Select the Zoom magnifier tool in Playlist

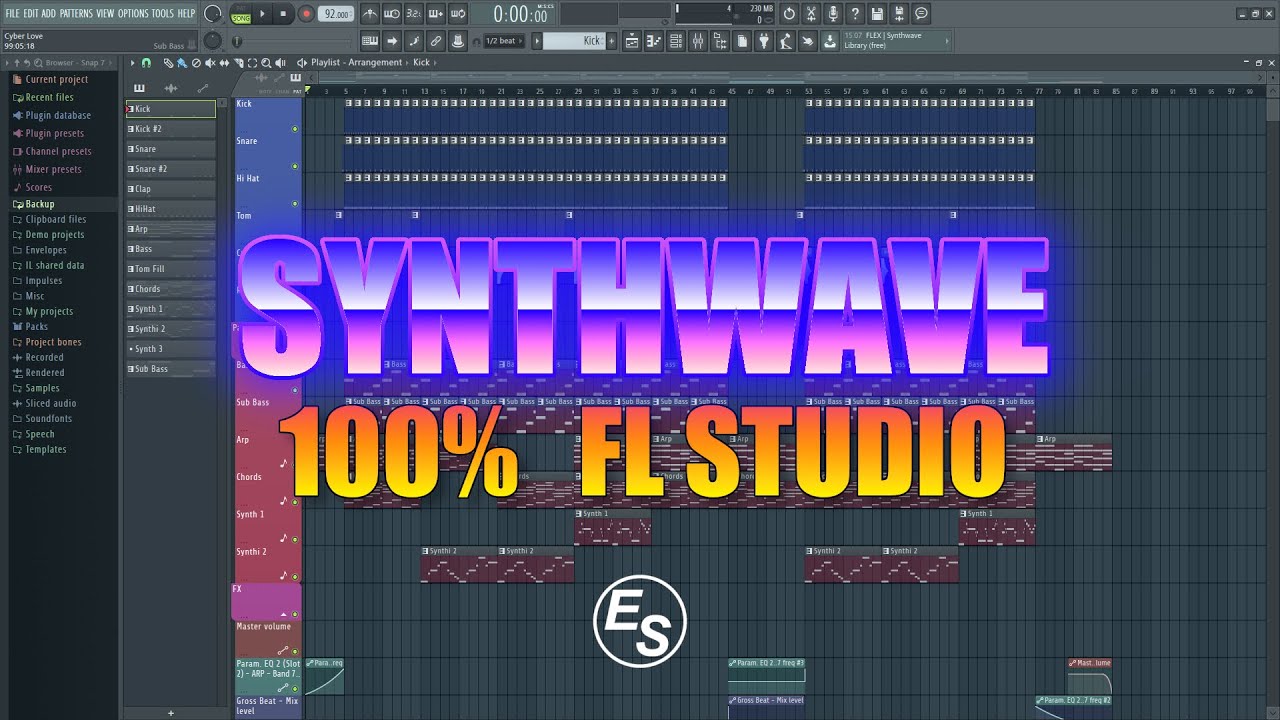266,62
